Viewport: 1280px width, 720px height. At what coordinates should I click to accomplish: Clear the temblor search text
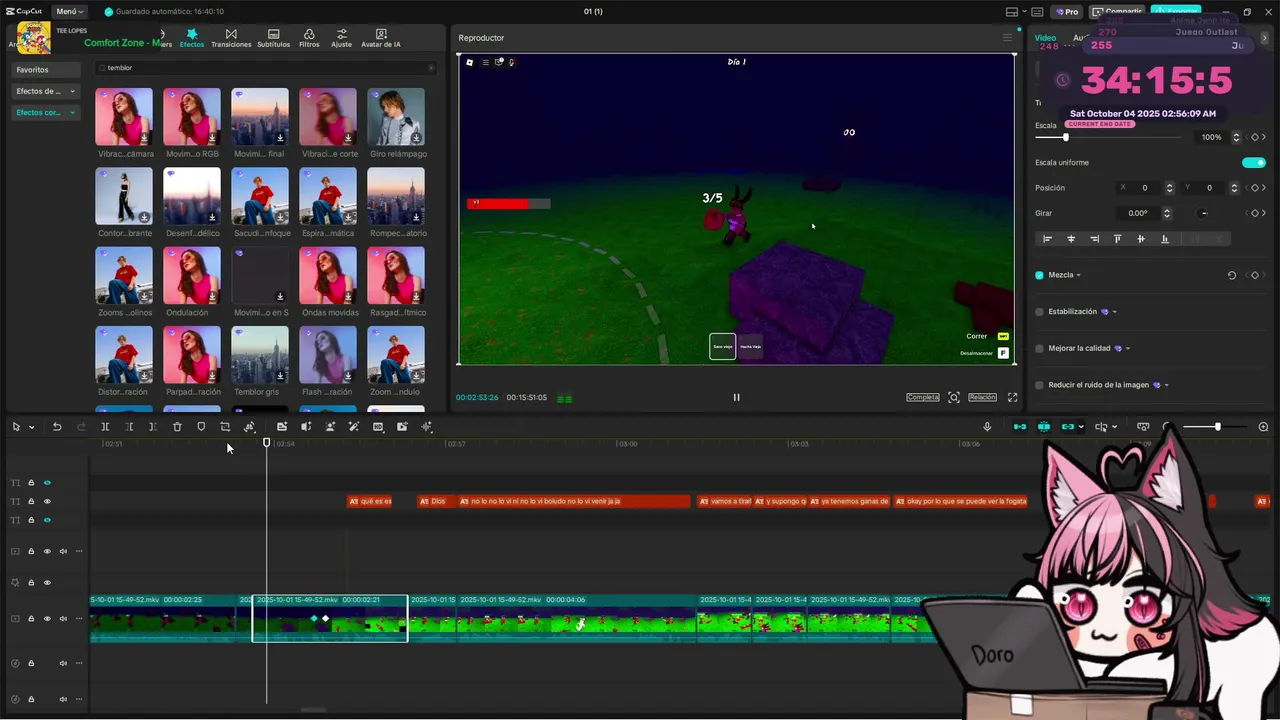[431, 68]
